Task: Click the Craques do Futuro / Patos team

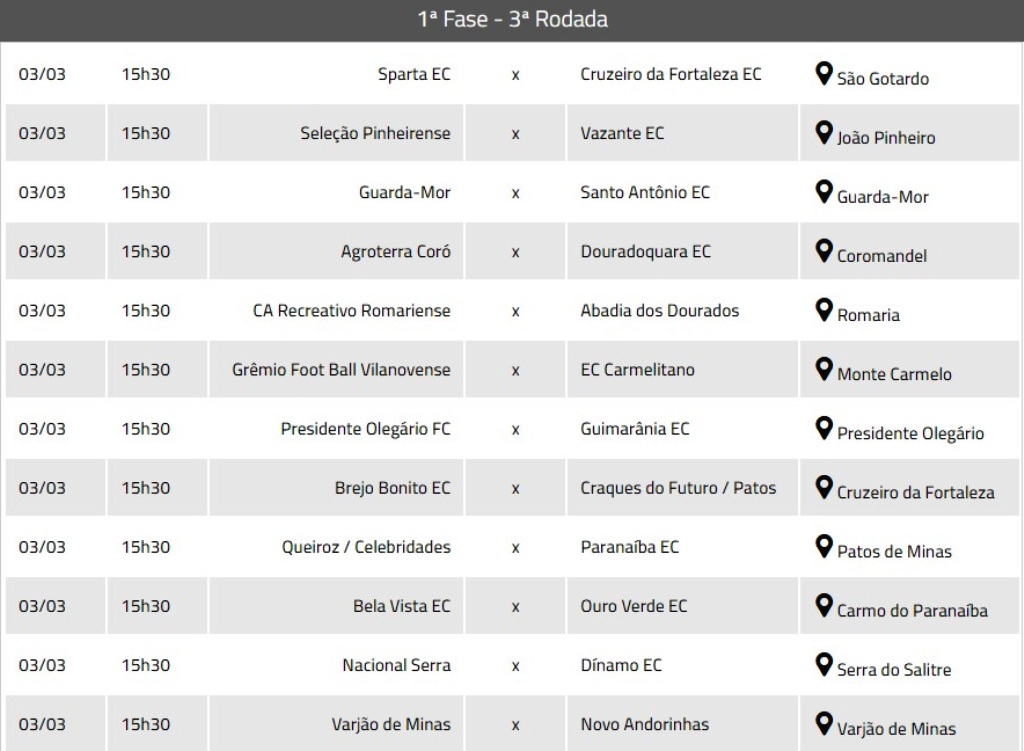Action: pyautogui.click(x=678, y=487)
